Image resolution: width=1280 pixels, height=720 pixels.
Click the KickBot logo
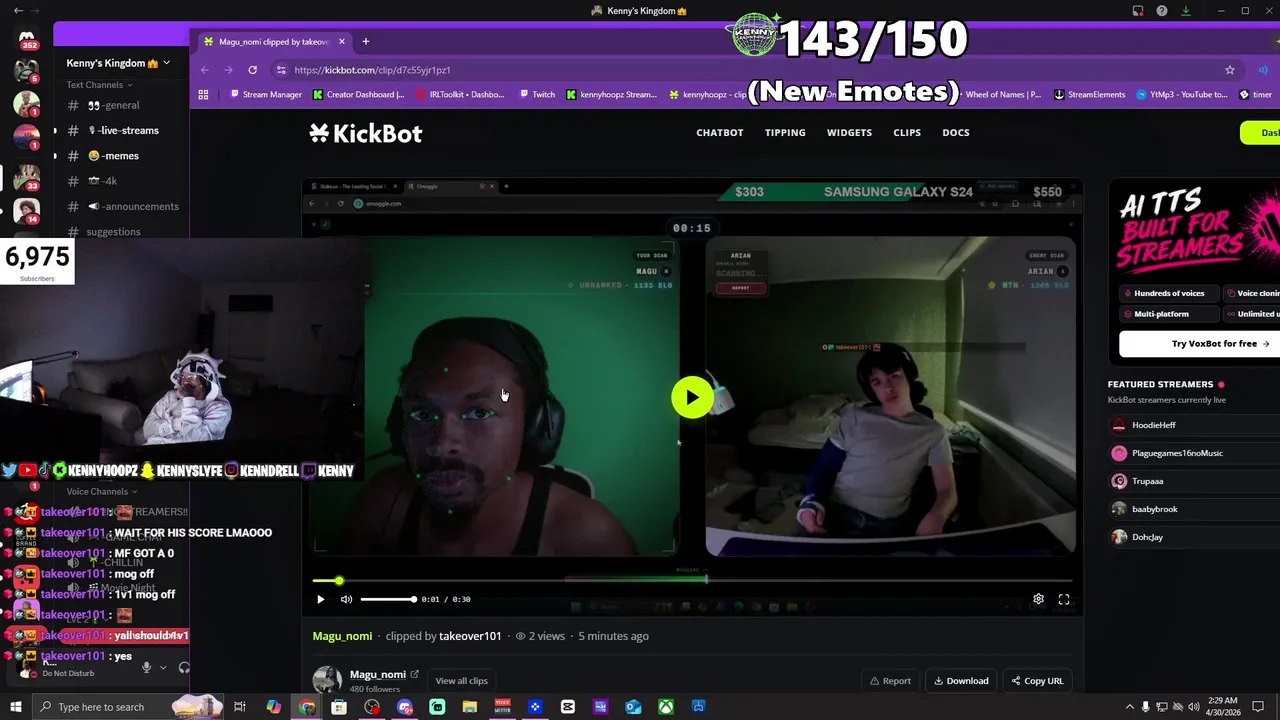[x=366, y=133]
